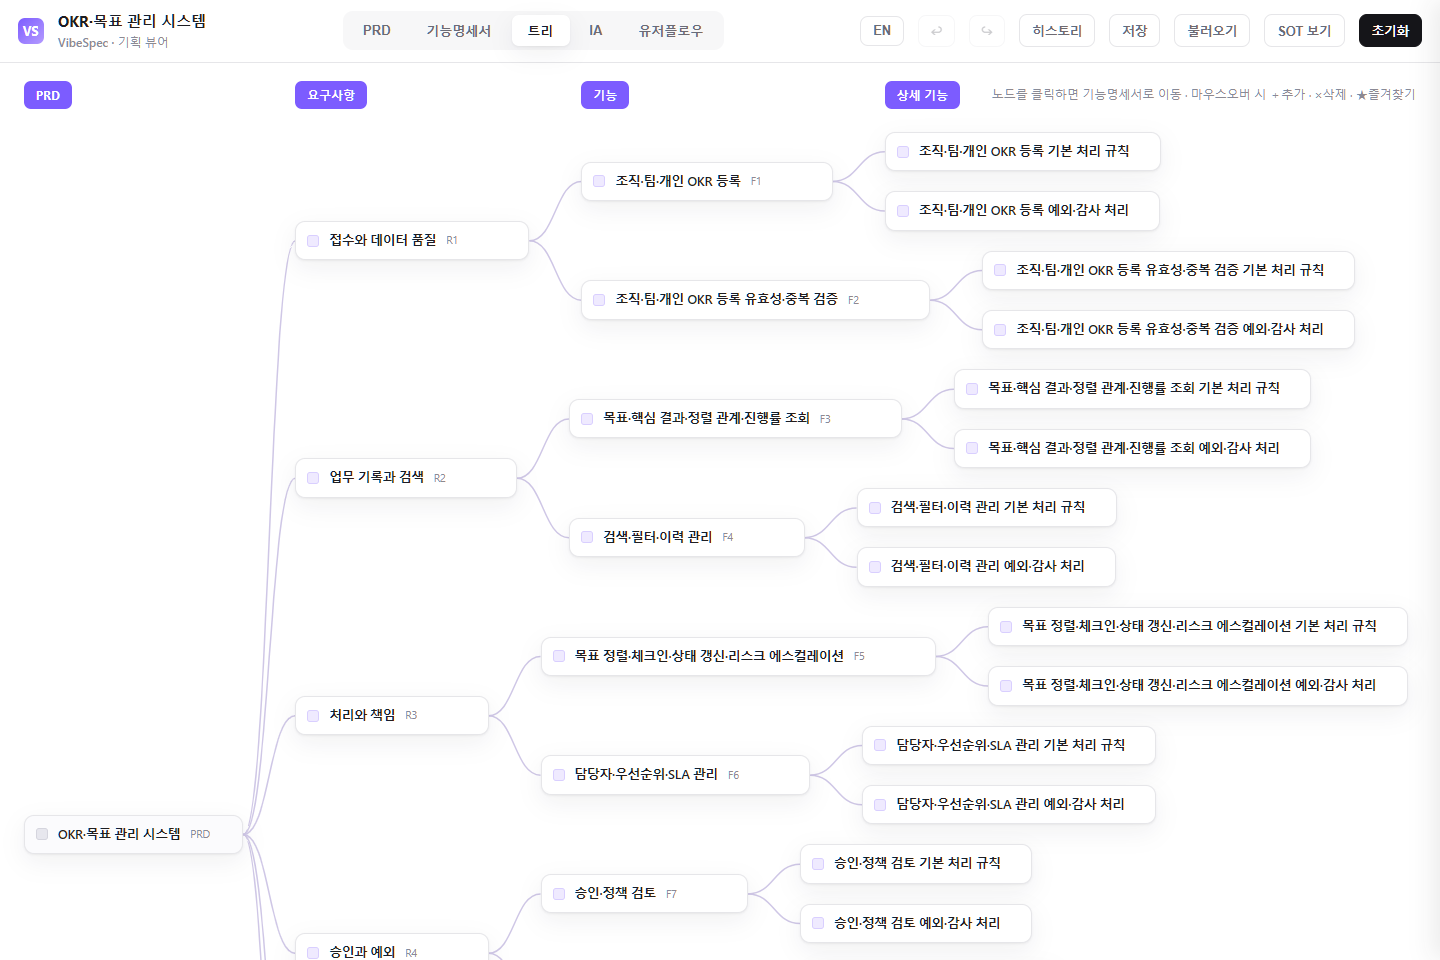Check the box on 승인과 예외 node
The image size is (1440, 960).
coord(313,953)
